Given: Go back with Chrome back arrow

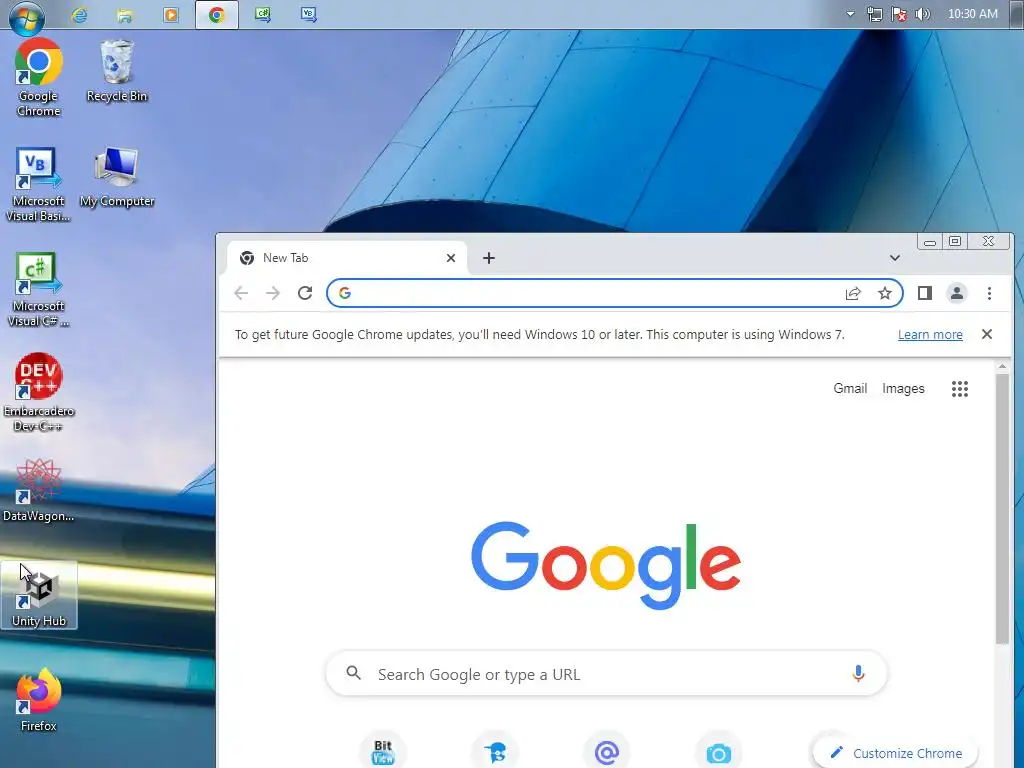Looking at the screenshot, I should [x=241, y=293].
